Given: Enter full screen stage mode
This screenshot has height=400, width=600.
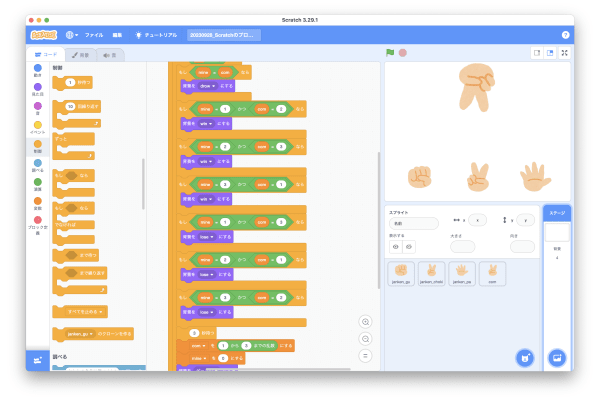Looking at the screenshot, I should [x=565, y=52].
